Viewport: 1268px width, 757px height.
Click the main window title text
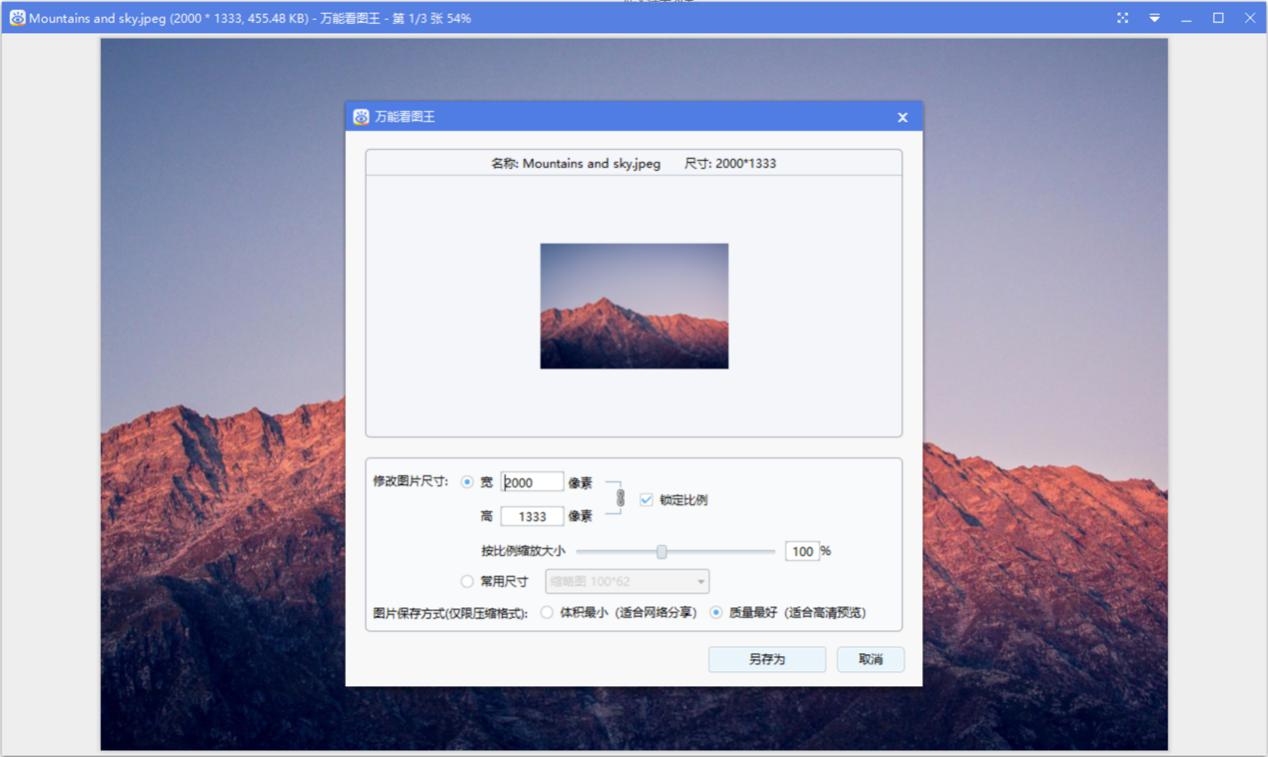tap(250, 18)
